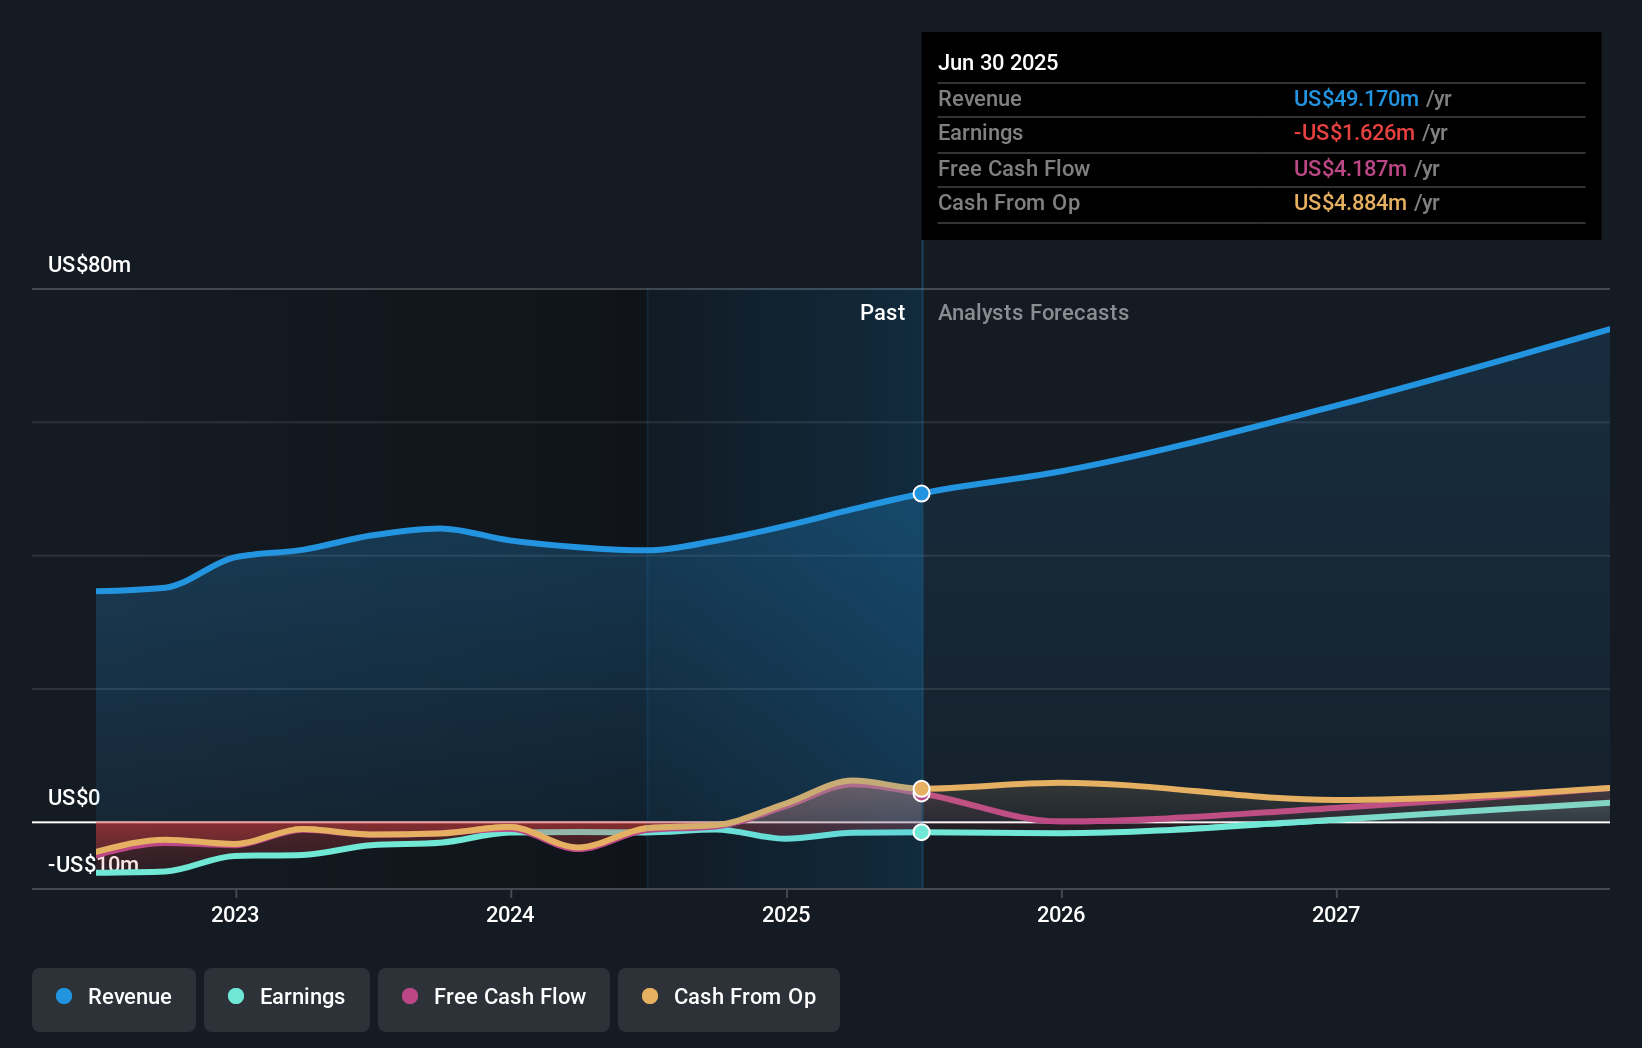The image size is (1642, 1048).
Task: Switch to the Past section of the chart
Action: [x=882, y=312]
